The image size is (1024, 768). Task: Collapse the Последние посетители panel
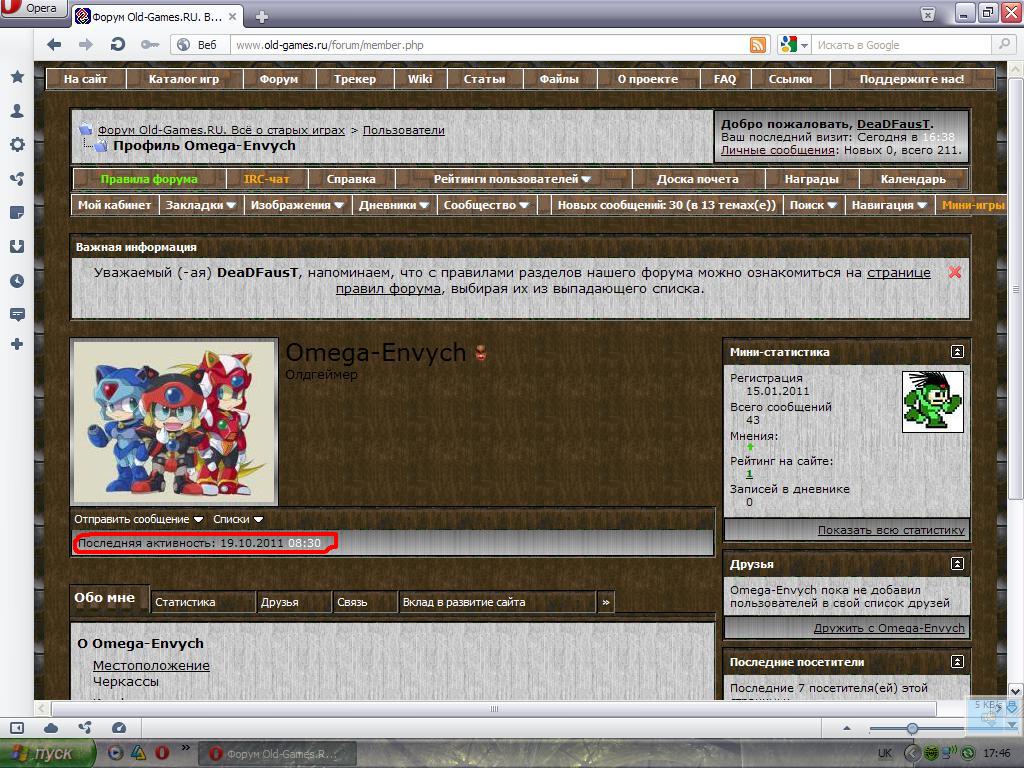pos(957,662)
